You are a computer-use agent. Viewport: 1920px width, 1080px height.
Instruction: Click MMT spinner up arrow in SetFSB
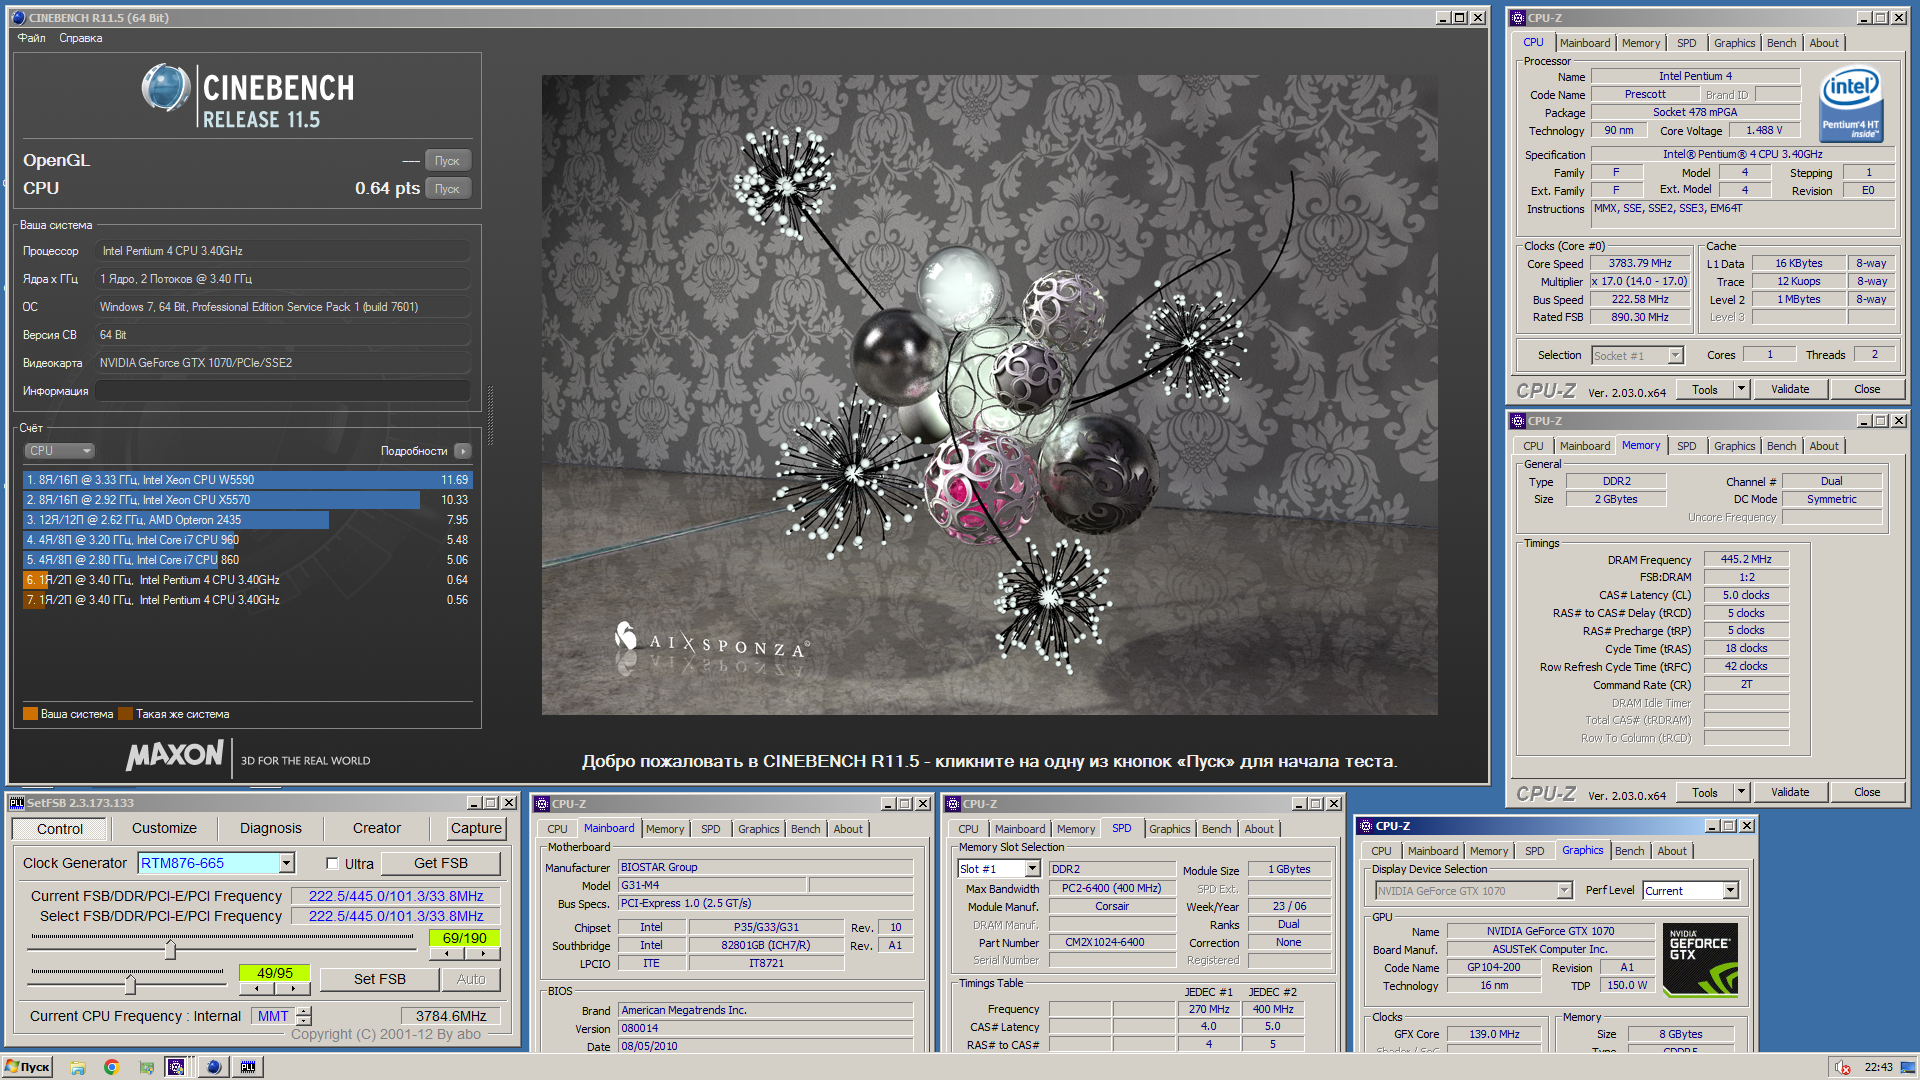pyautogui.click(x=304, y=1011)
